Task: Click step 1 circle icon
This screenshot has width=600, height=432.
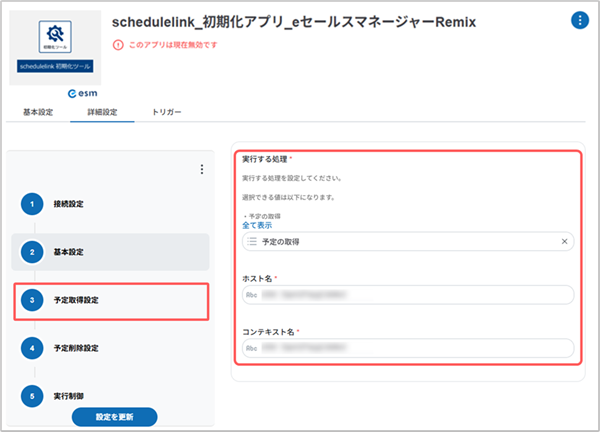Action: coord(32,204)
